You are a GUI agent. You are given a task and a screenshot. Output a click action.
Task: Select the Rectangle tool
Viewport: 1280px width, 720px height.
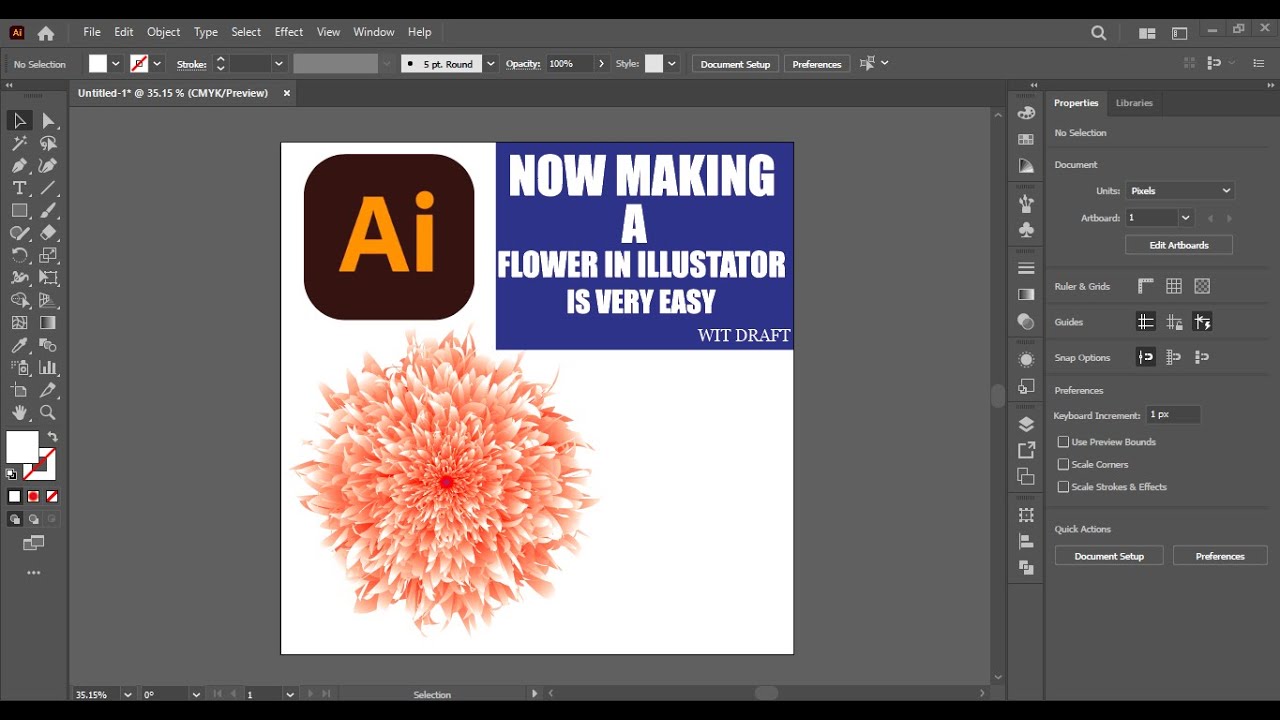pyautogui.click(x=19, y=211)
